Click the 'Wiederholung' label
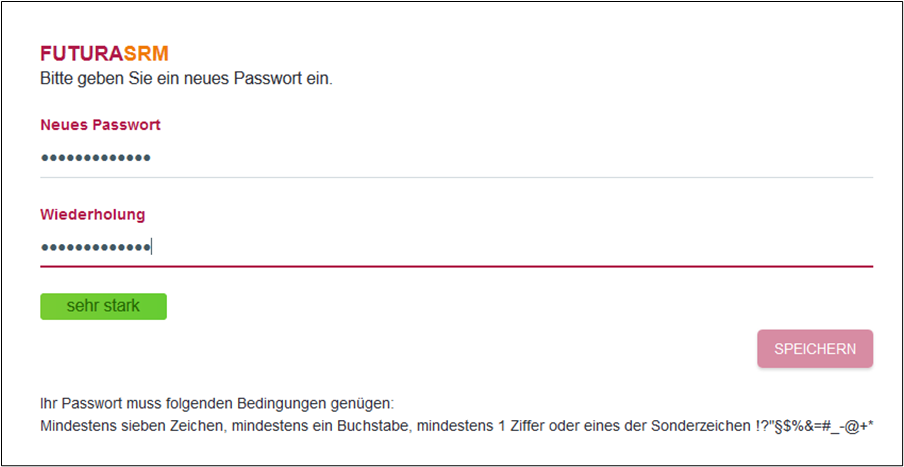 click(x=92, y=214)
